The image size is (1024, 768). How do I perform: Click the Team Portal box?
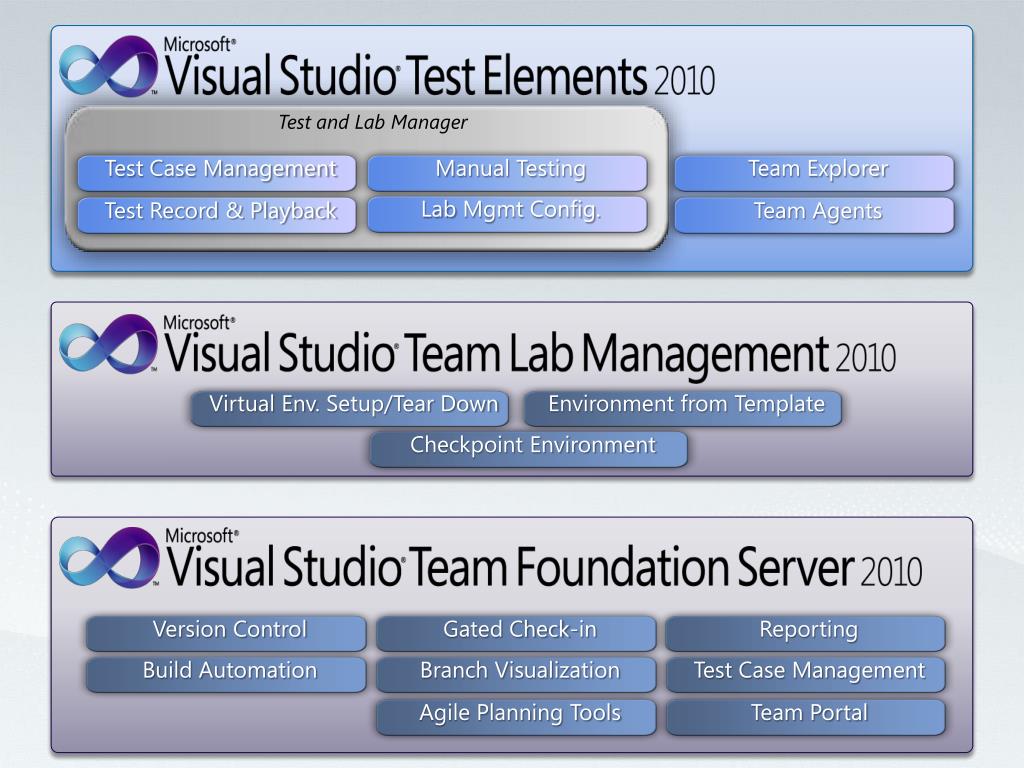point(805,716)
